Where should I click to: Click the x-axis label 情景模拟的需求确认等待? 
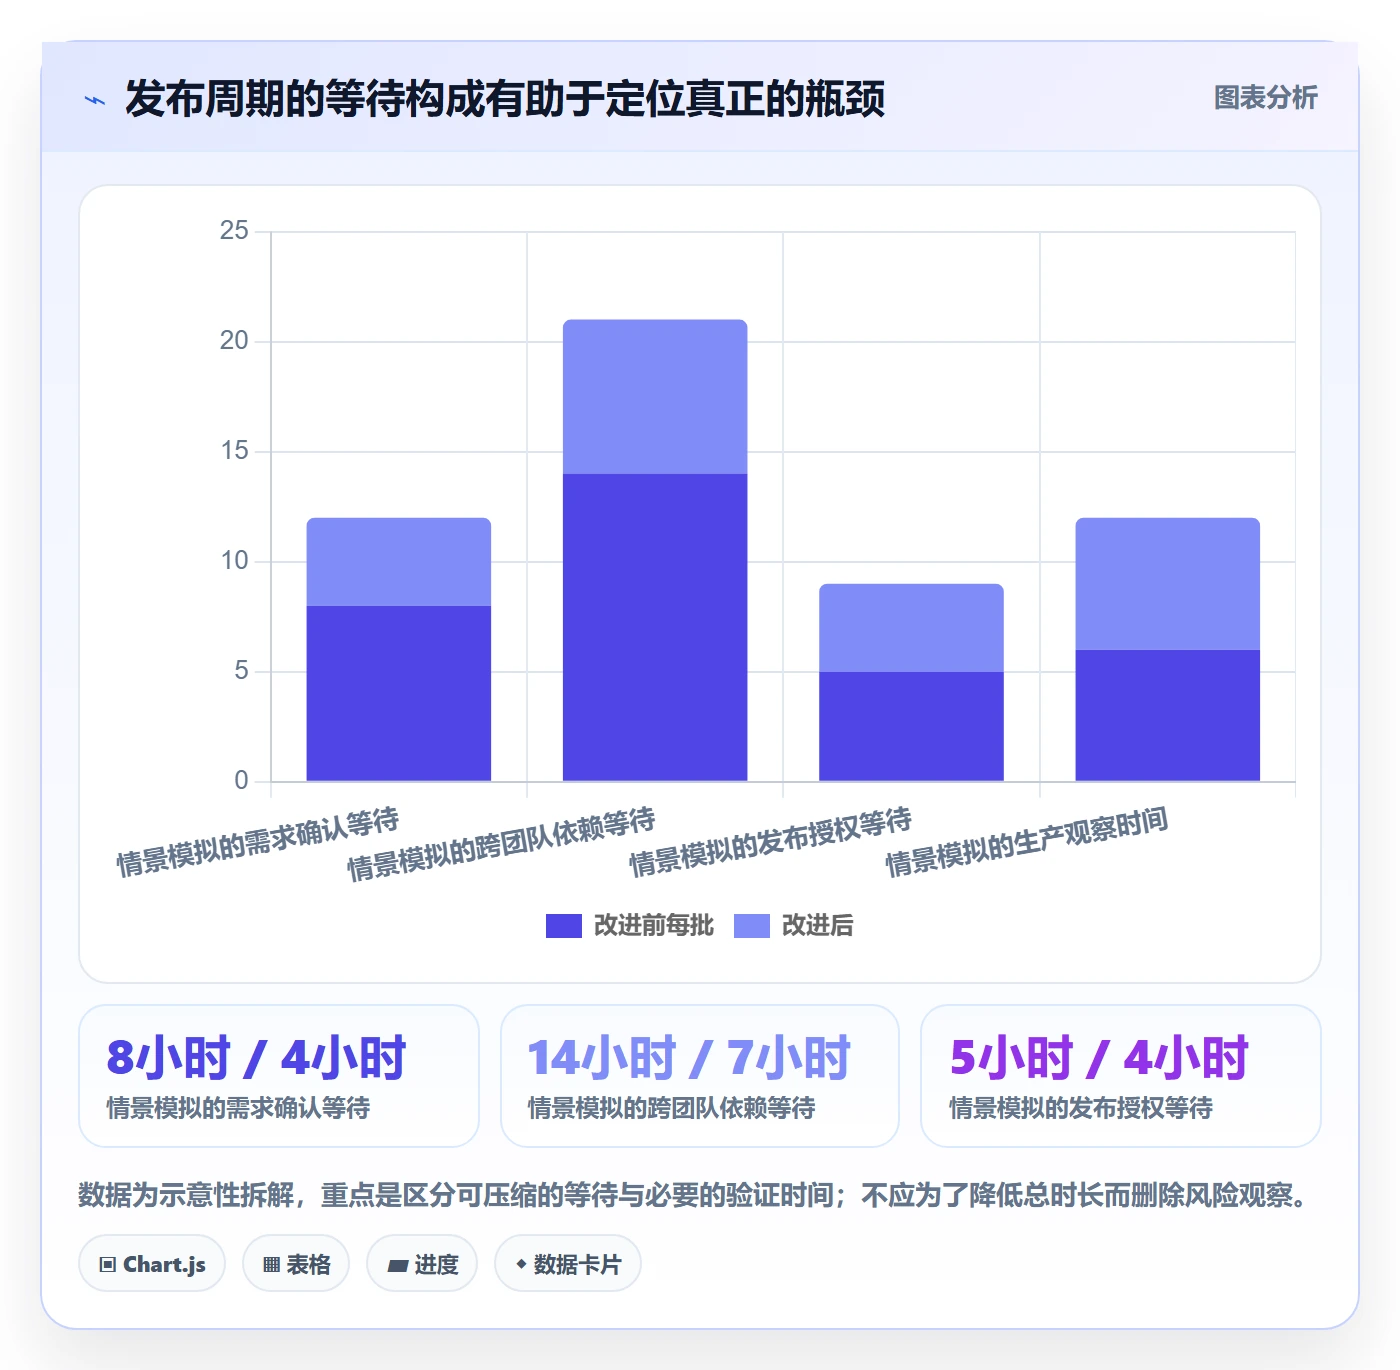[258, 842]
